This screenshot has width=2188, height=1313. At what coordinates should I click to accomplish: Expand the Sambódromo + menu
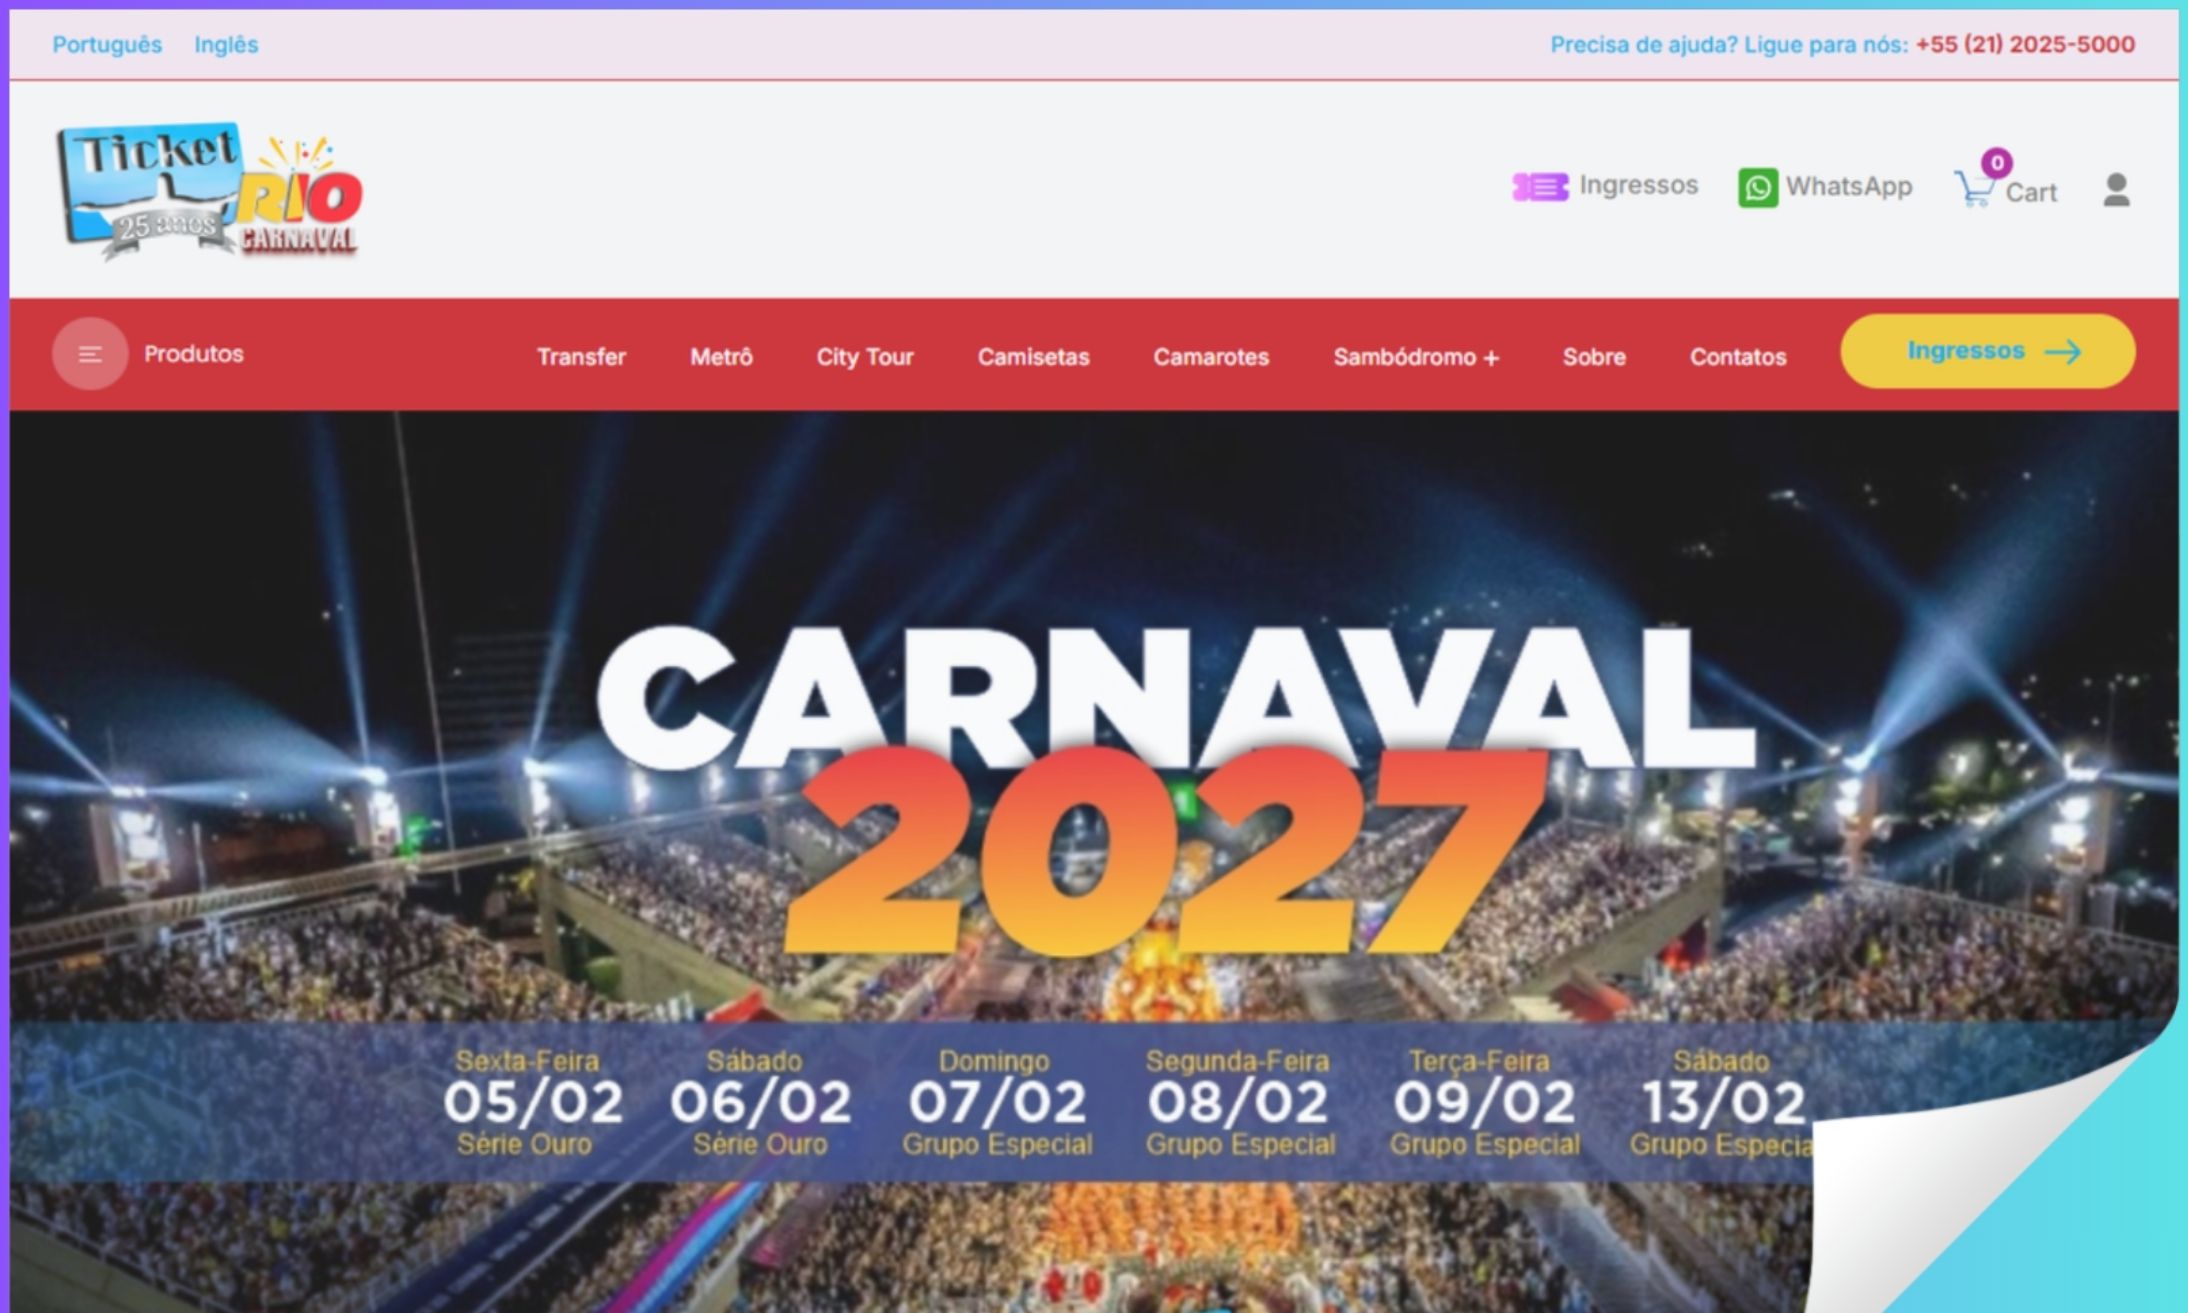(1415, 357)
